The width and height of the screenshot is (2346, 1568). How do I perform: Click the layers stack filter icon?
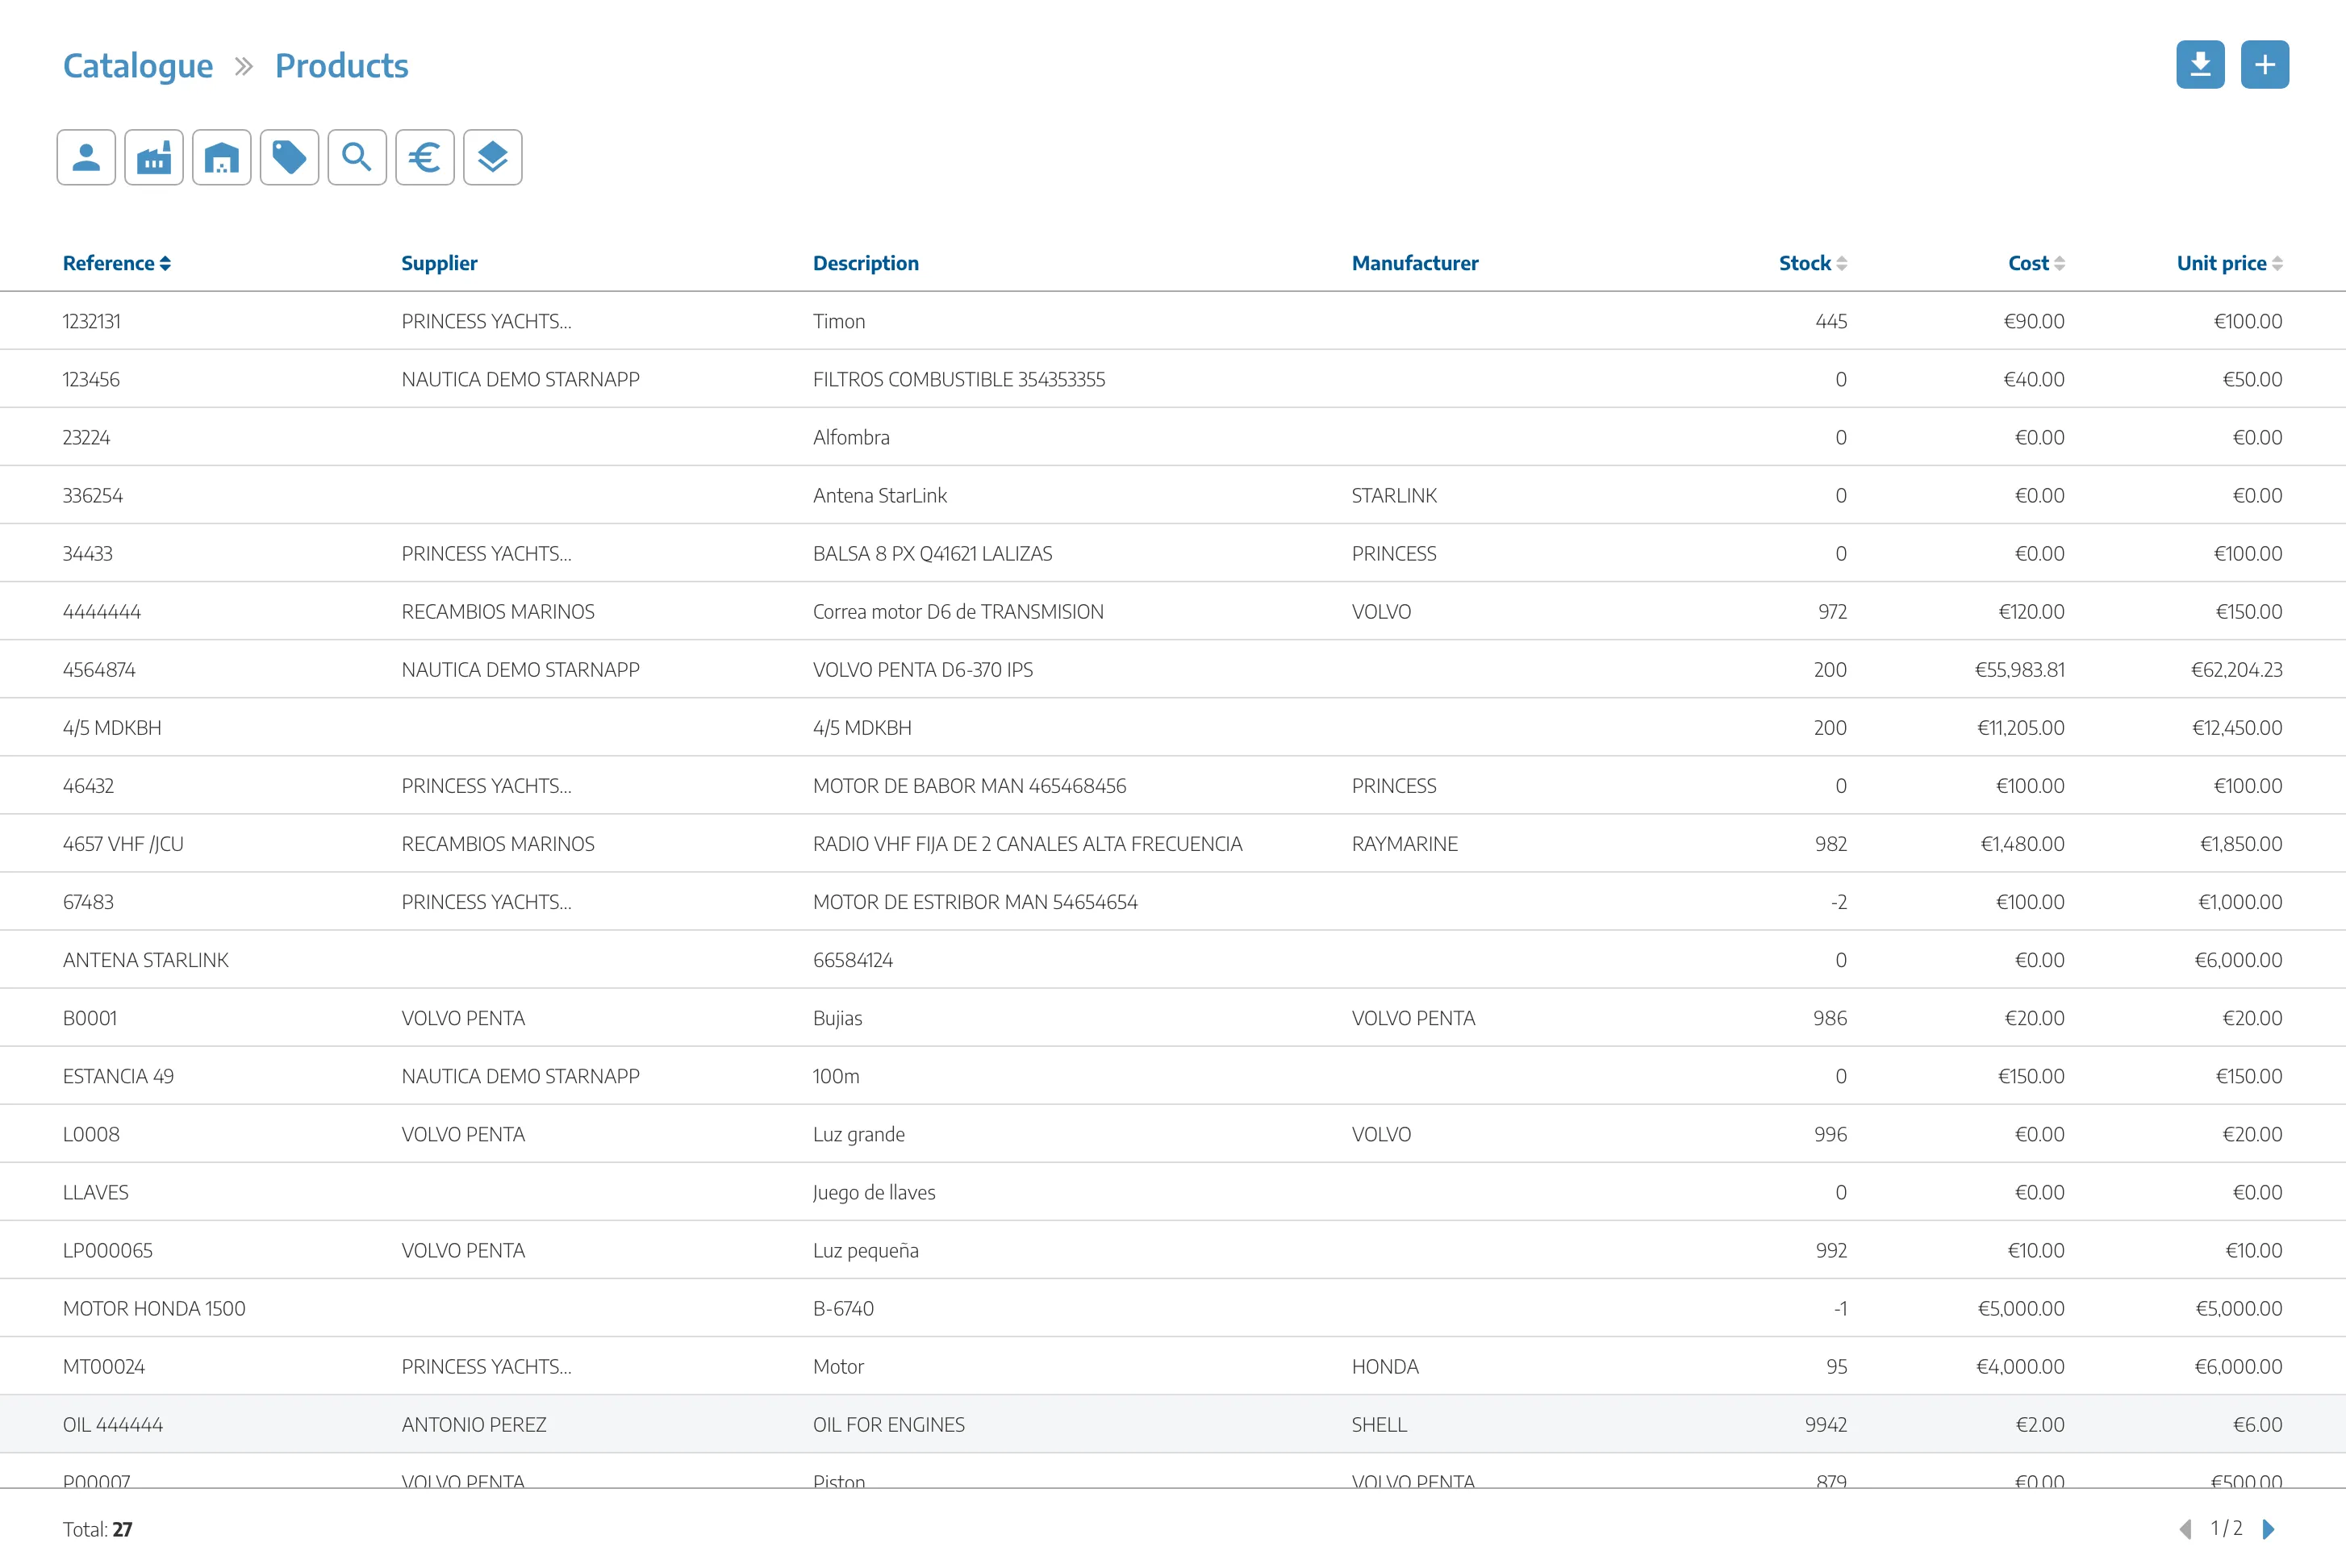pyautogui.click(x=493, y=157)
